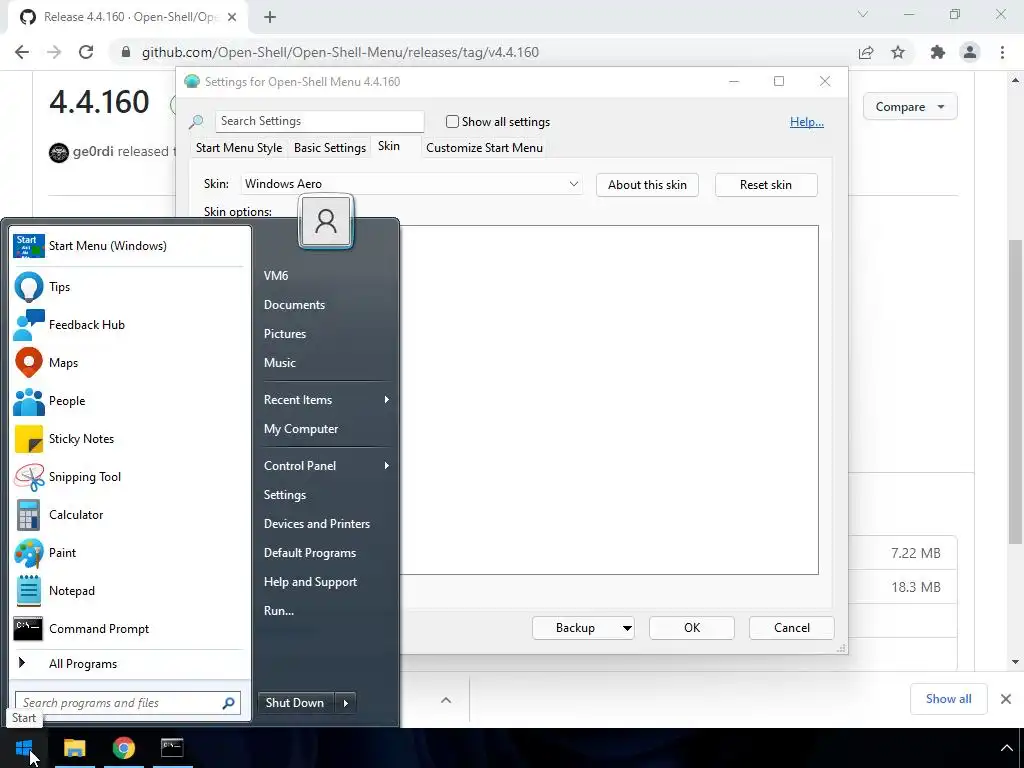Open Feedback Hub from start menu
Image resolution: width=1024 pixels, height=768 pixels.
(x=129, y=325)
